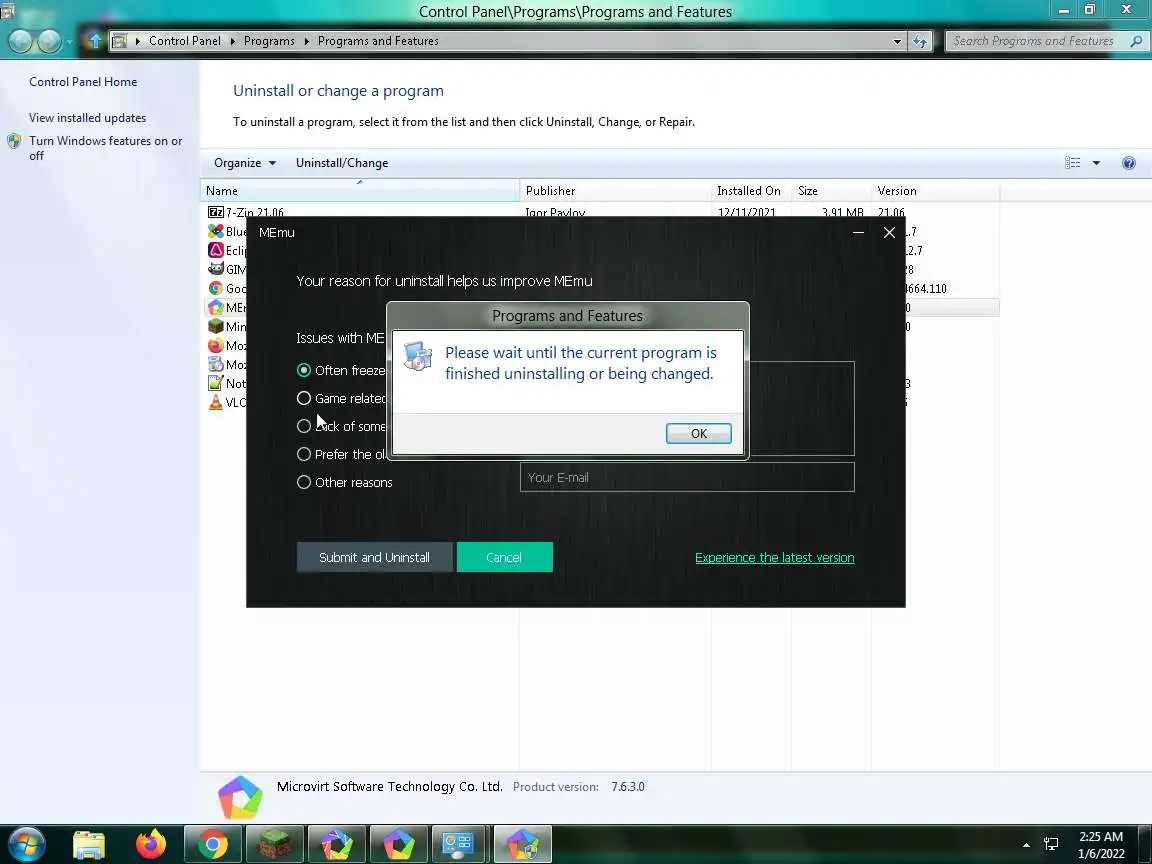Select the Minecraft program icon in list
1152x864 pixels.
click(215, 326)
